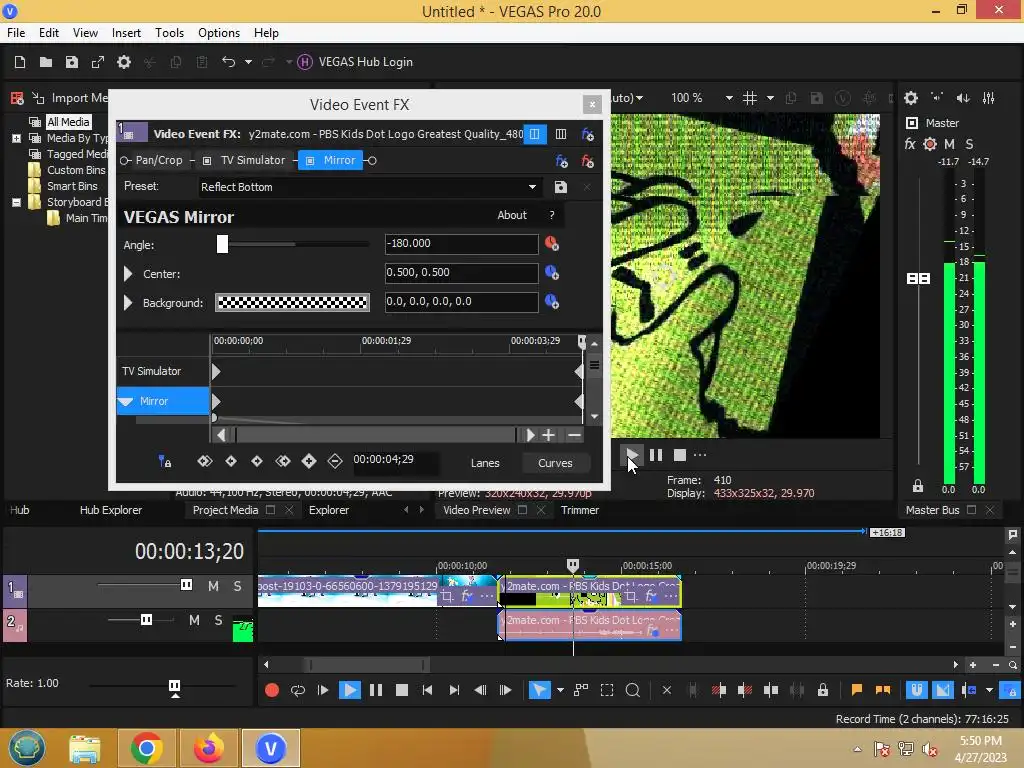Click the Angle value field showing -180.000
1024x768 pixels.
click(461, 244)
